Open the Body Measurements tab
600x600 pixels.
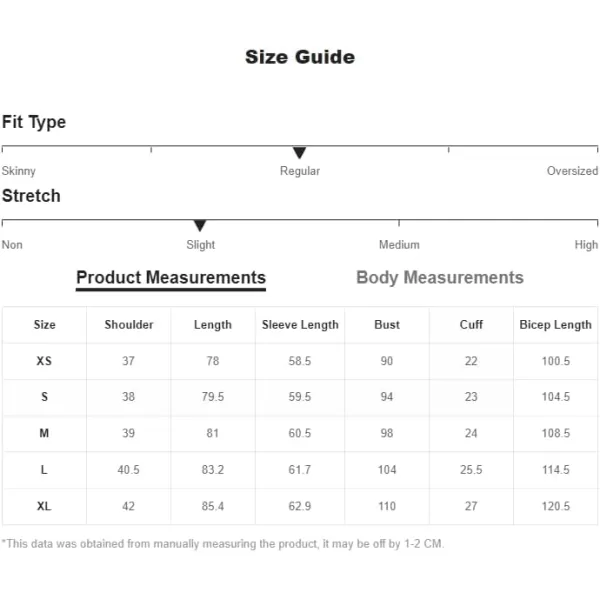pos(440,278)
